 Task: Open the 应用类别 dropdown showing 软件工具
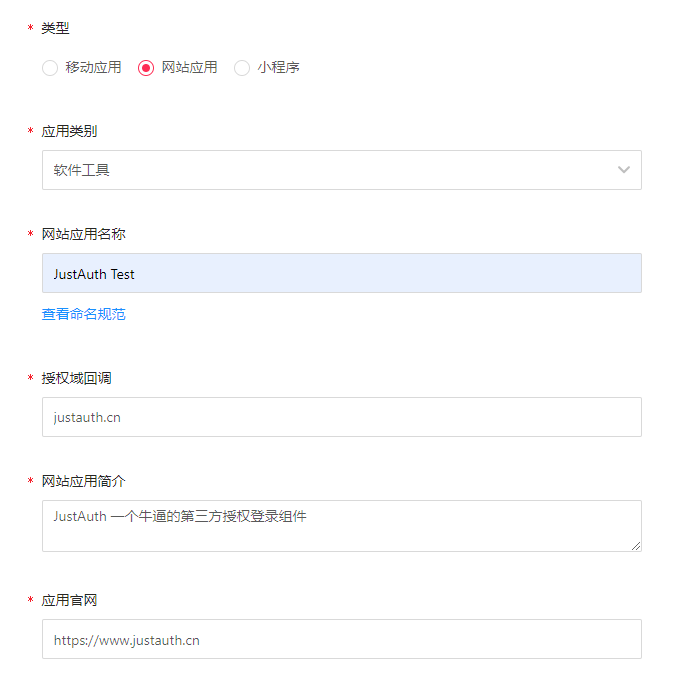click(342, 170)
